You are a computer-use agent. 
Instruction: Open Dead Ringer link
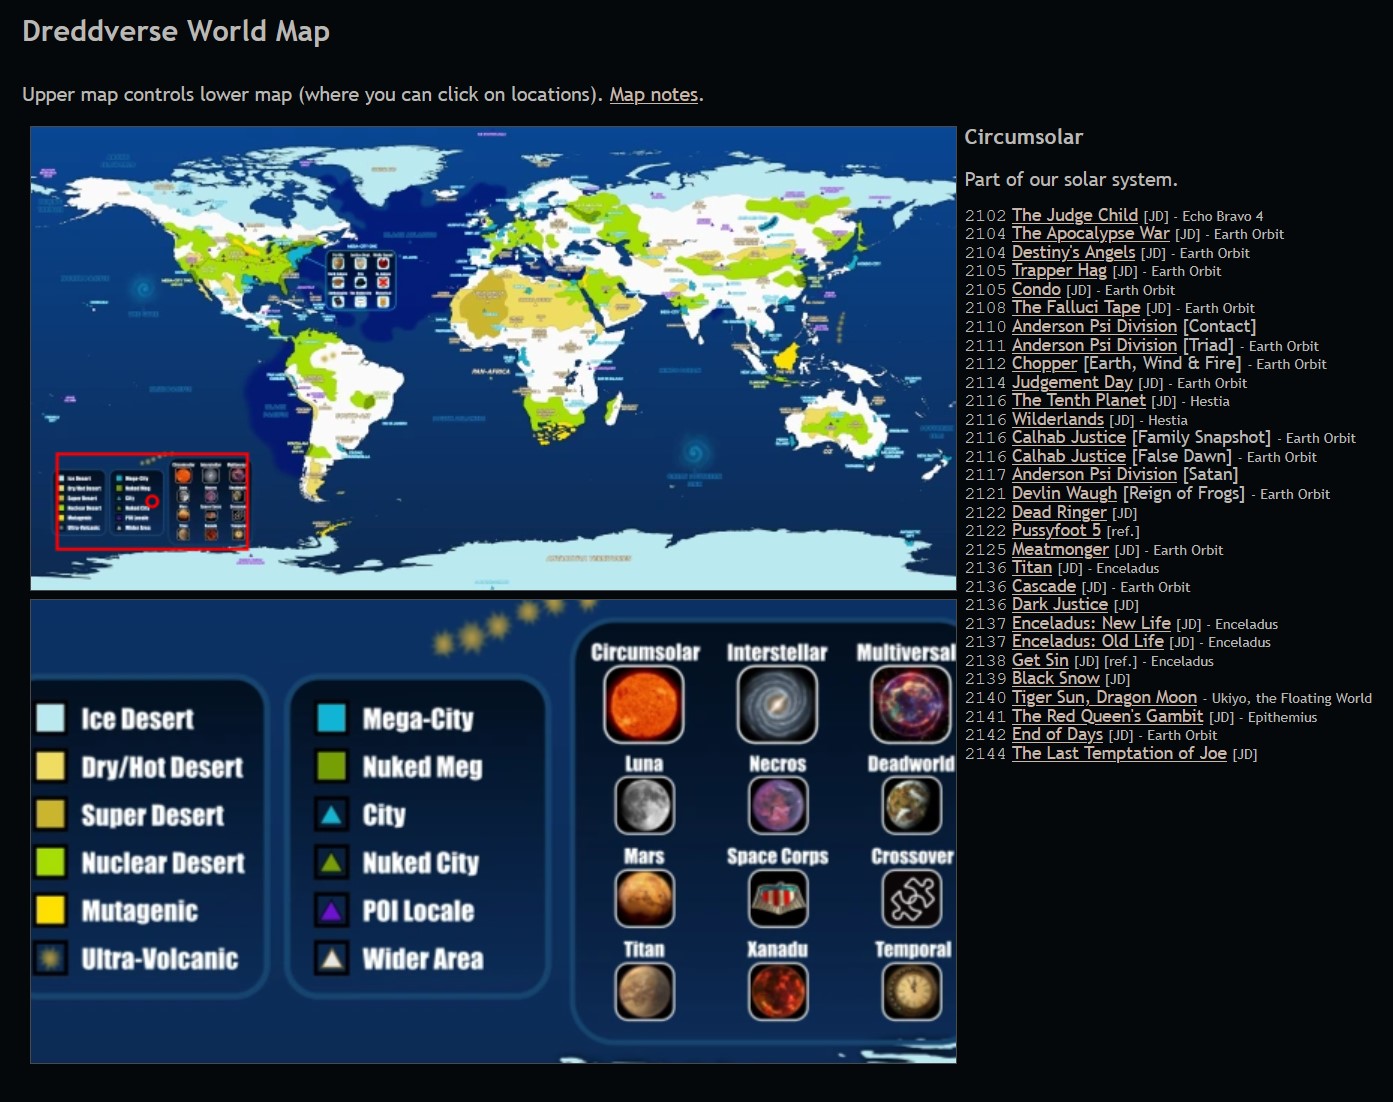(1059, 512)
